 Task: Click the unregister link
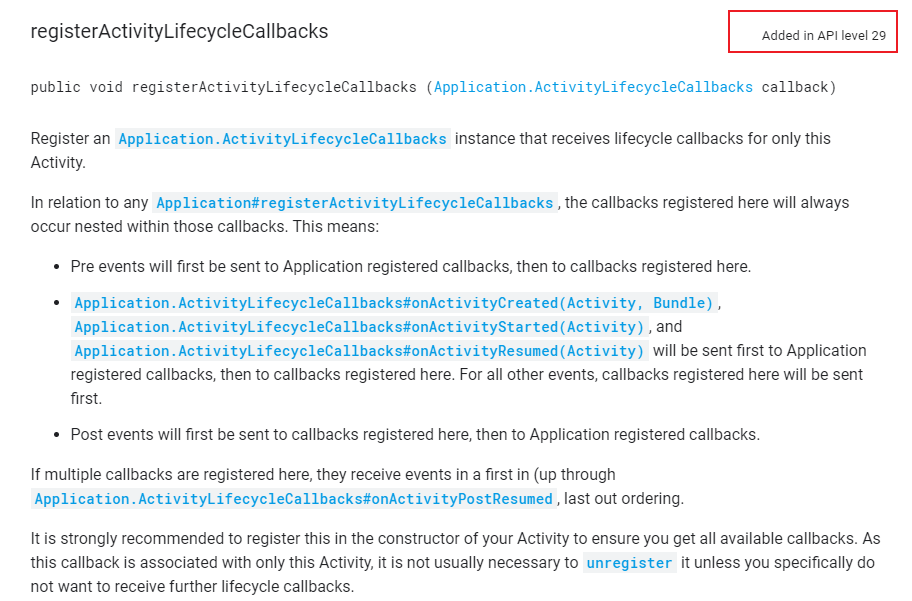(x=629, y=563)
